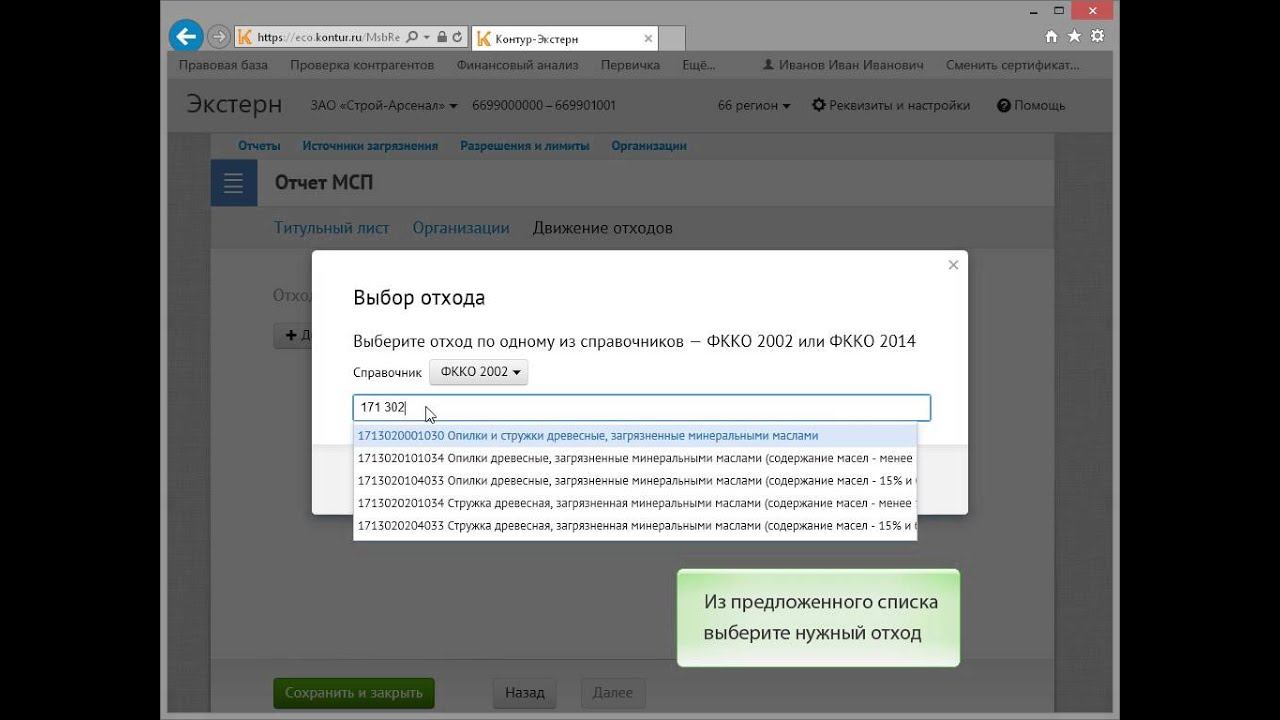Screen dimensions: 1280x720
Task: Switch to Движение отходов tab
Action: pyautogui.click(x=602, y=228)
